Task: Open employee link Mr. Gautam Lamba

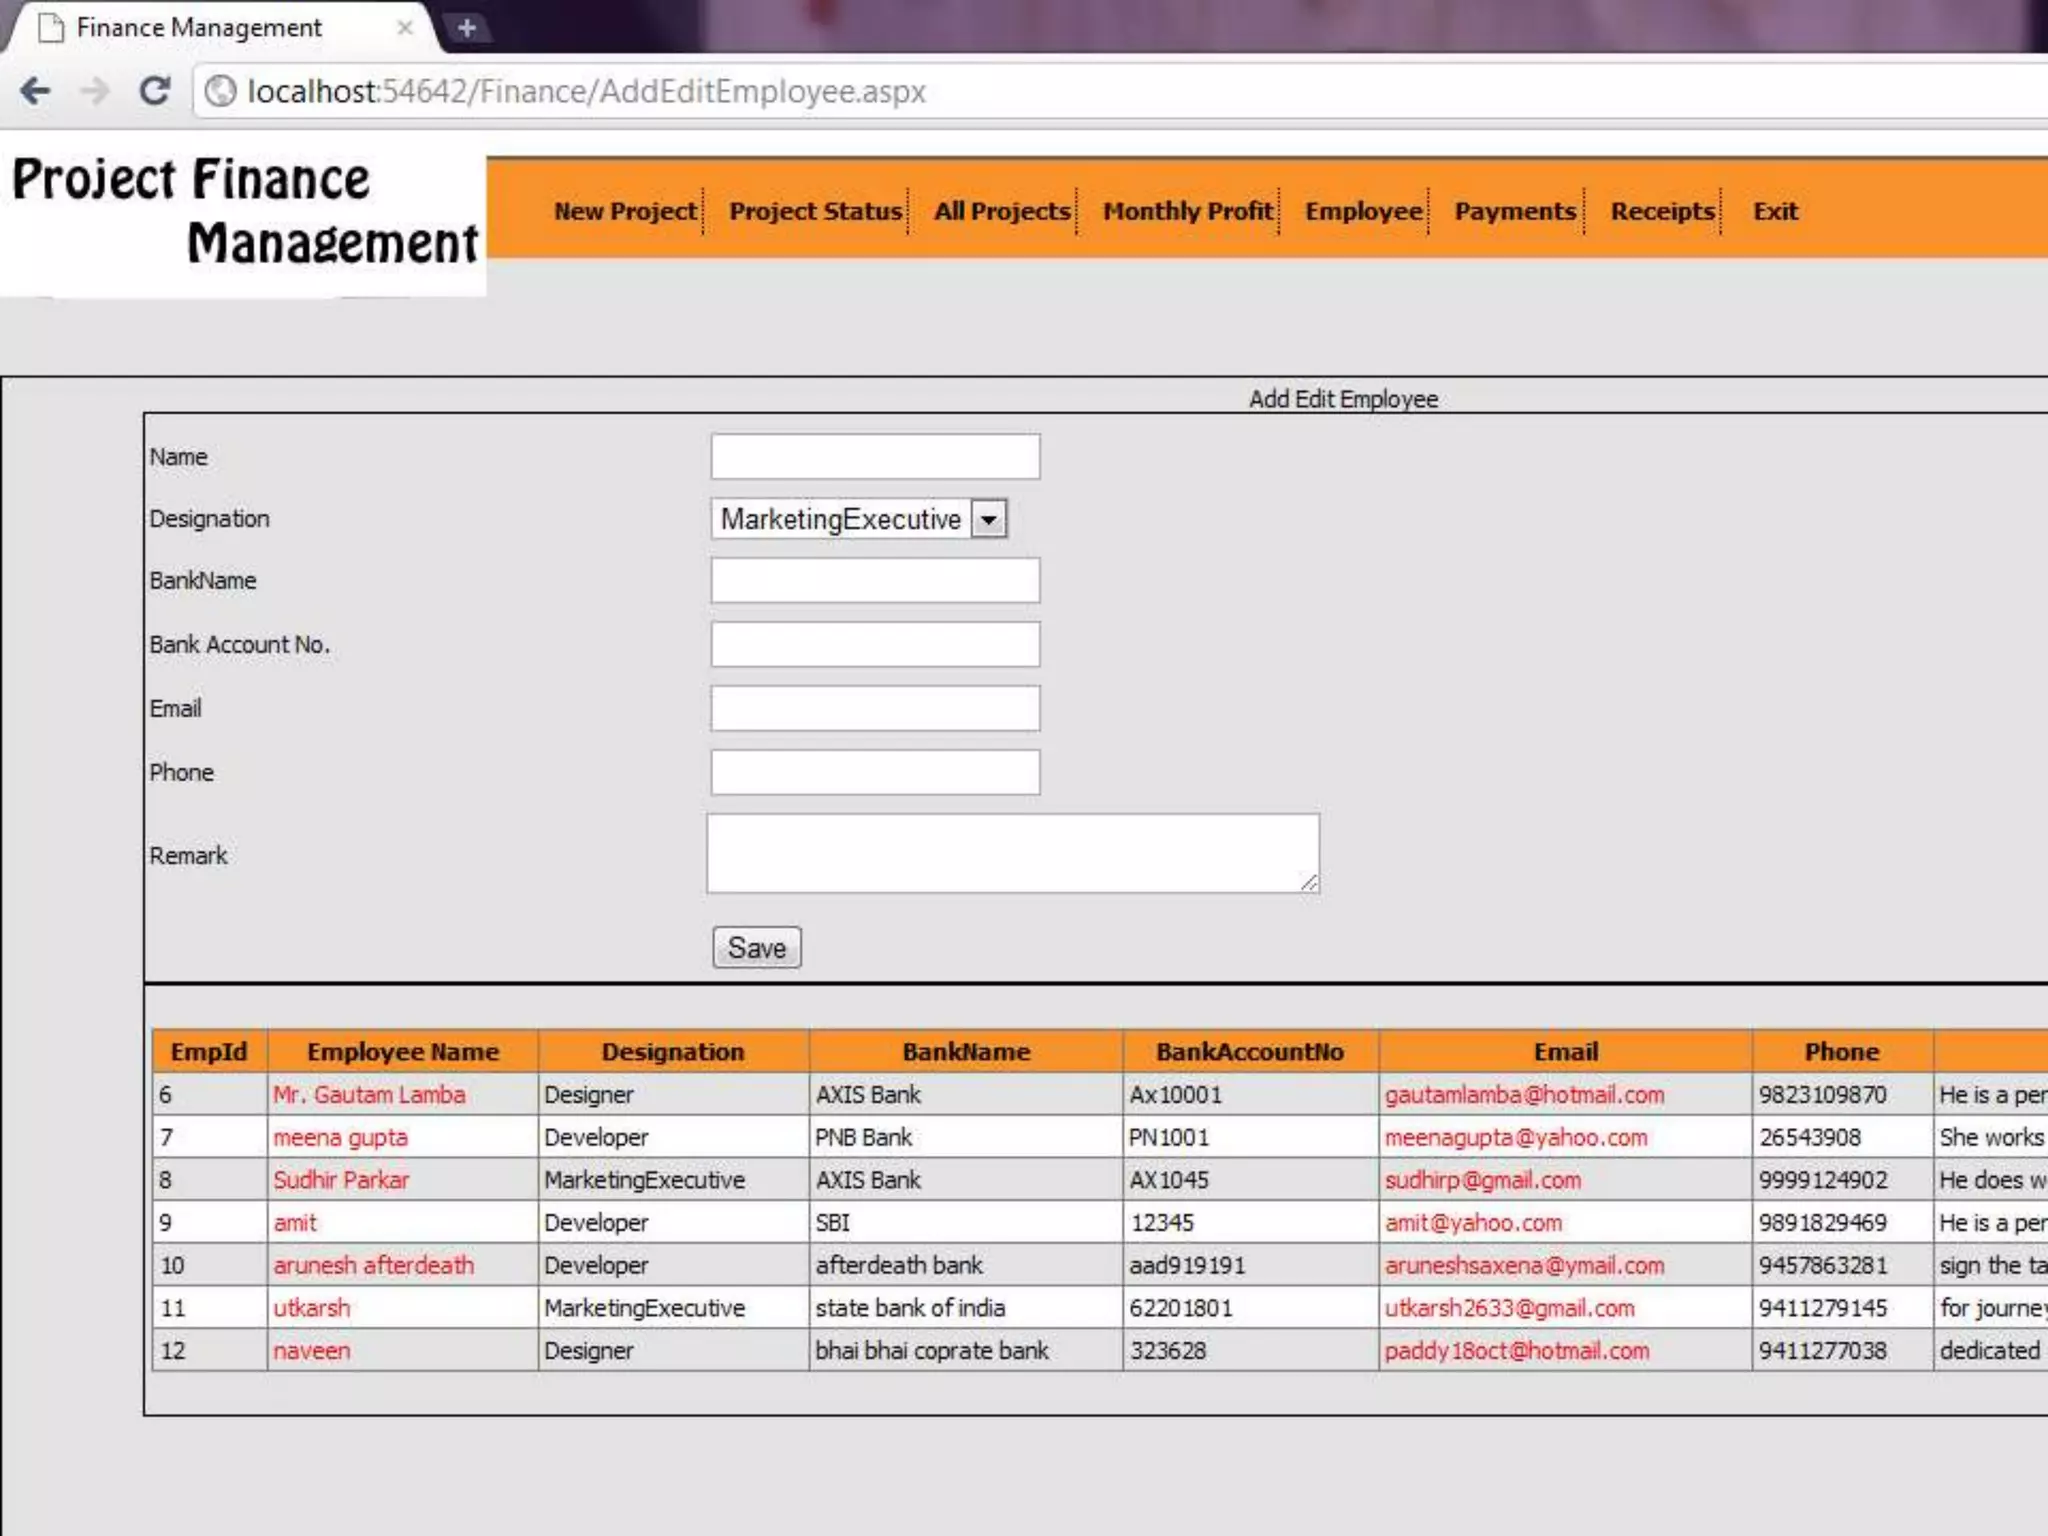Action: (x=369, y=1094)
